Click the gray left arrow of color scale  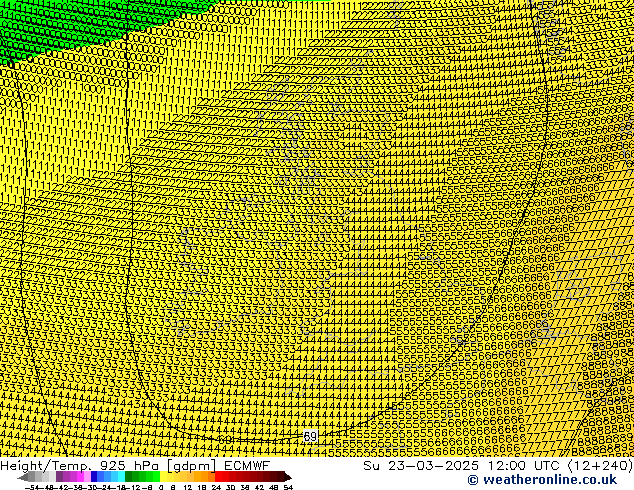coord(24,477)
